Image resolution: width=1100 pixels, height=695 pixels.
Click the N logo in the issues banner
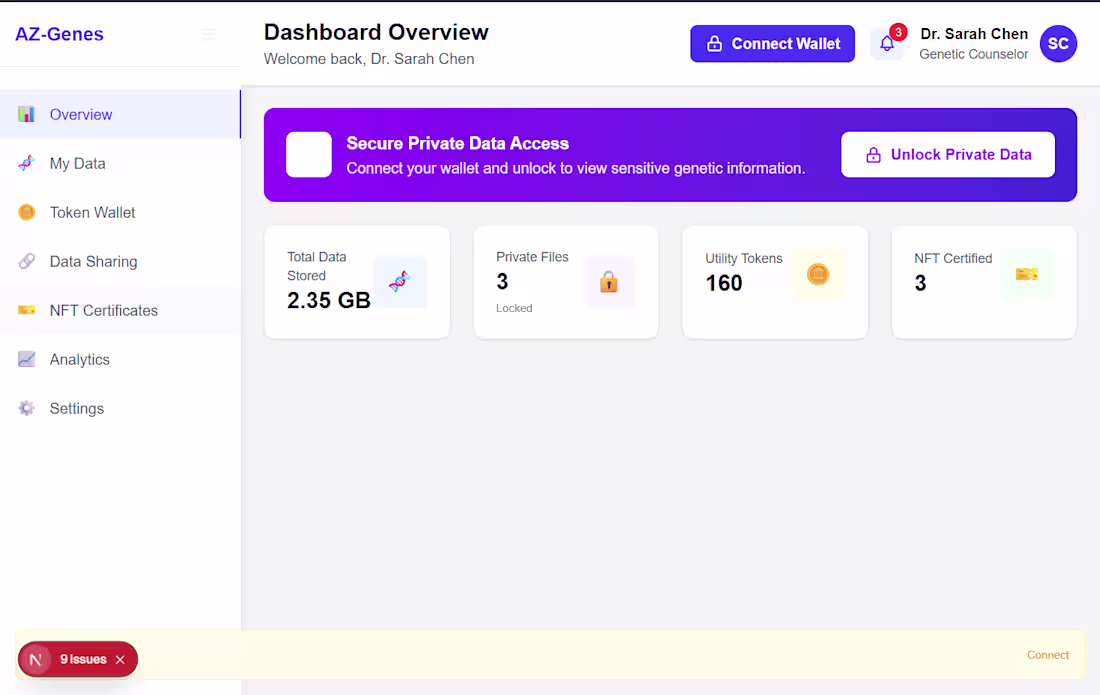[x=35, y=659]
